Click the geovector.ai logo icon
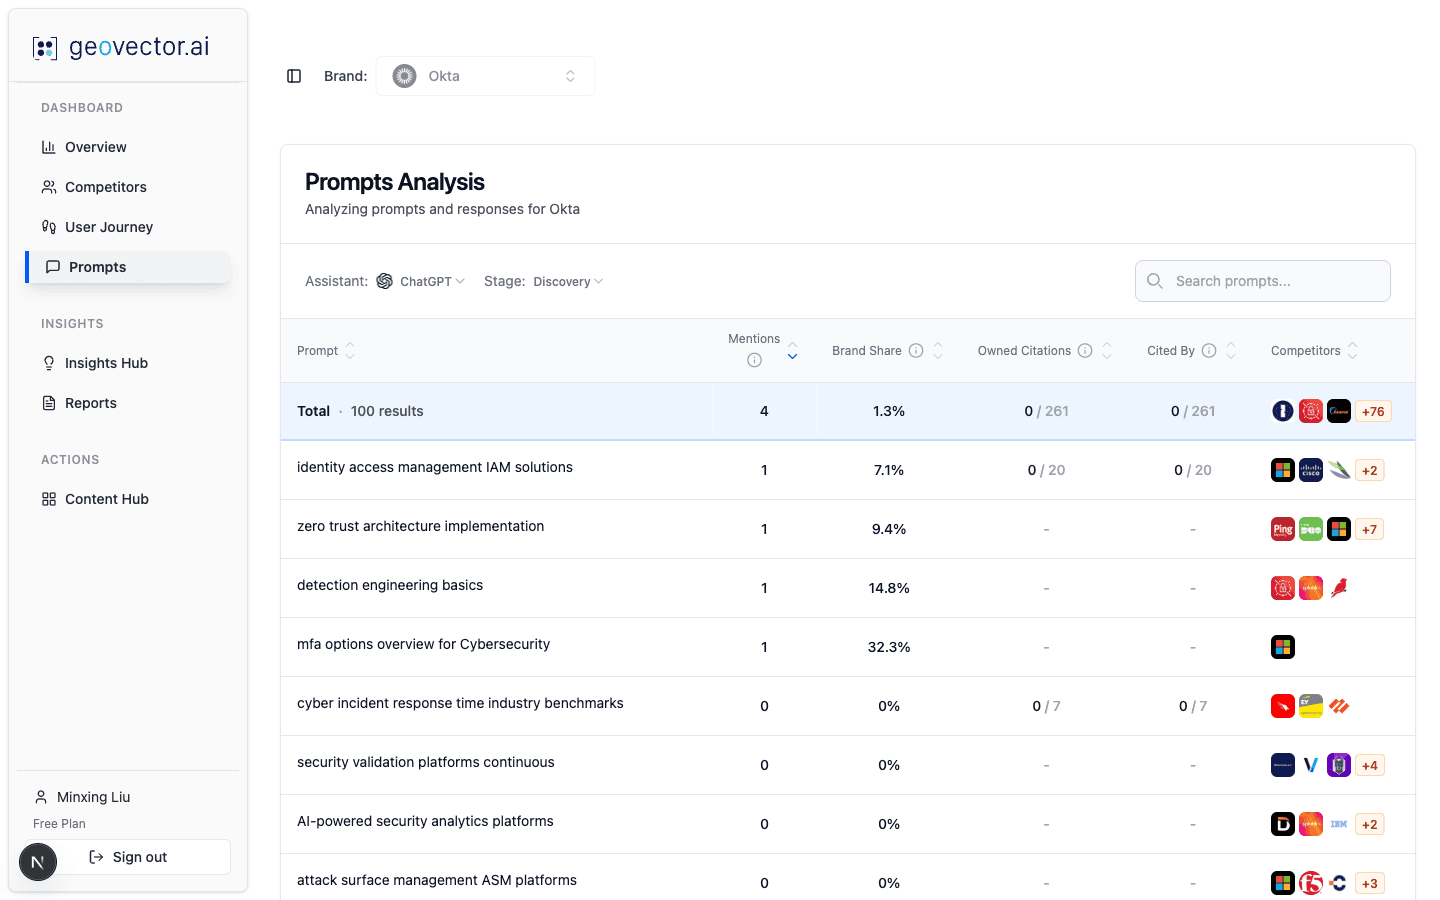This screenshot has width=1440, height=900. click(44, 46)
